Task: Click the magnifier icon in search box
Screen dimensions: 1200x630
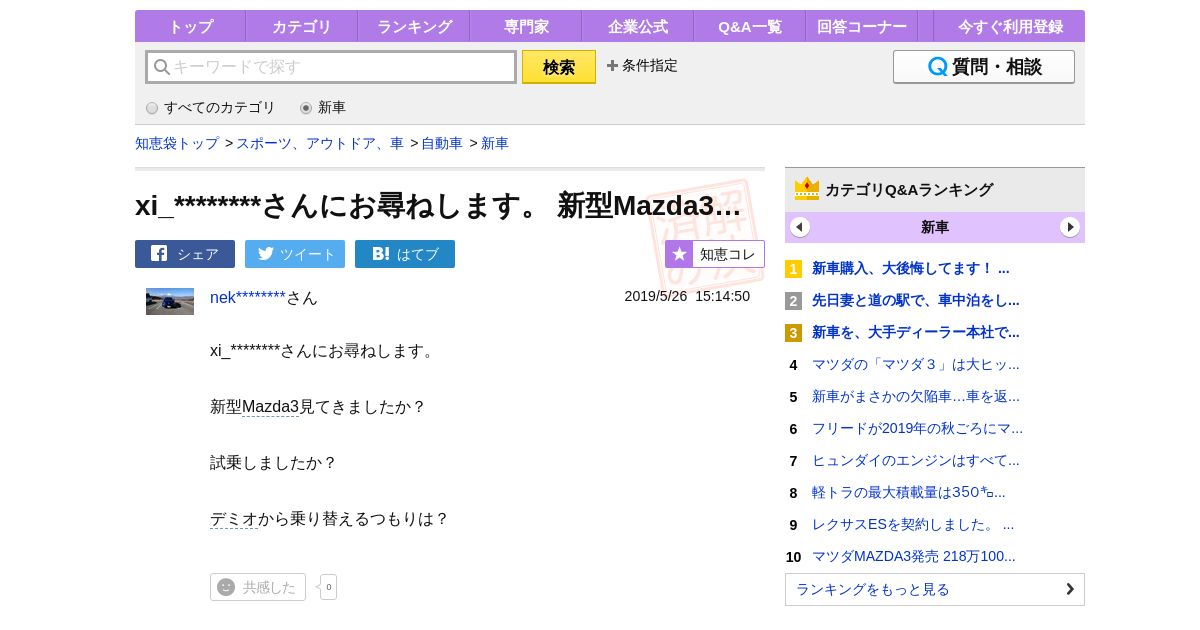Action: click(161, 67)
